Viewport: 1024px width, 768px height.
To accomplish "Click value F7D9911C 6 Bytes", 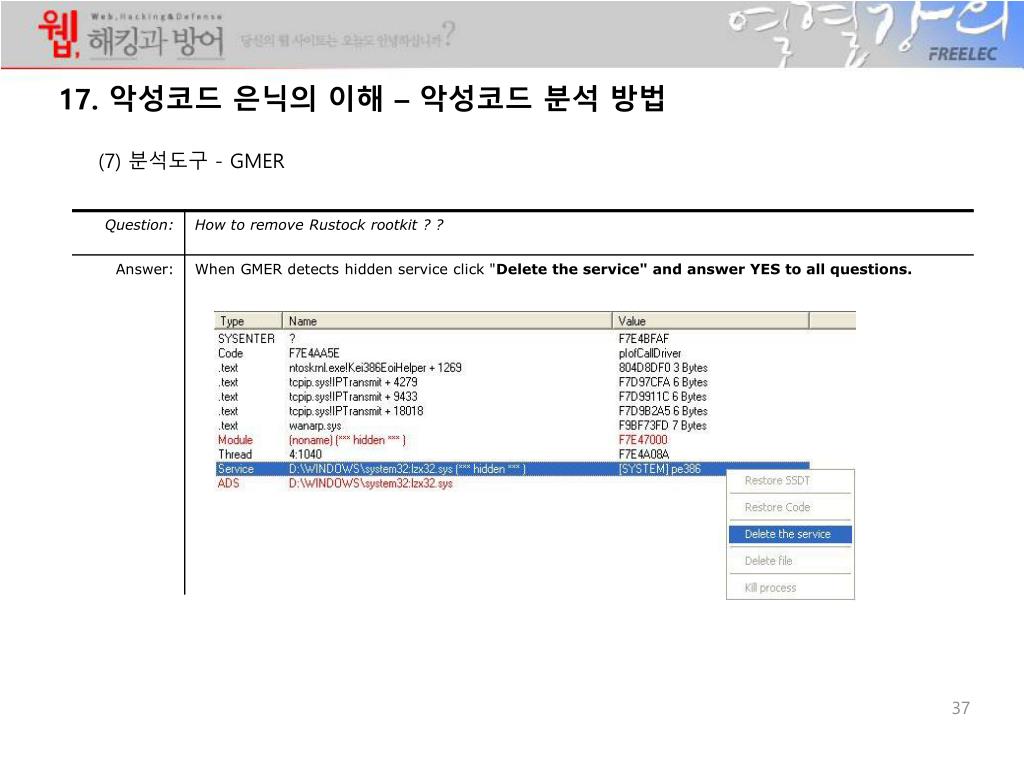I will pyautogui.click(x=663, y=396).
